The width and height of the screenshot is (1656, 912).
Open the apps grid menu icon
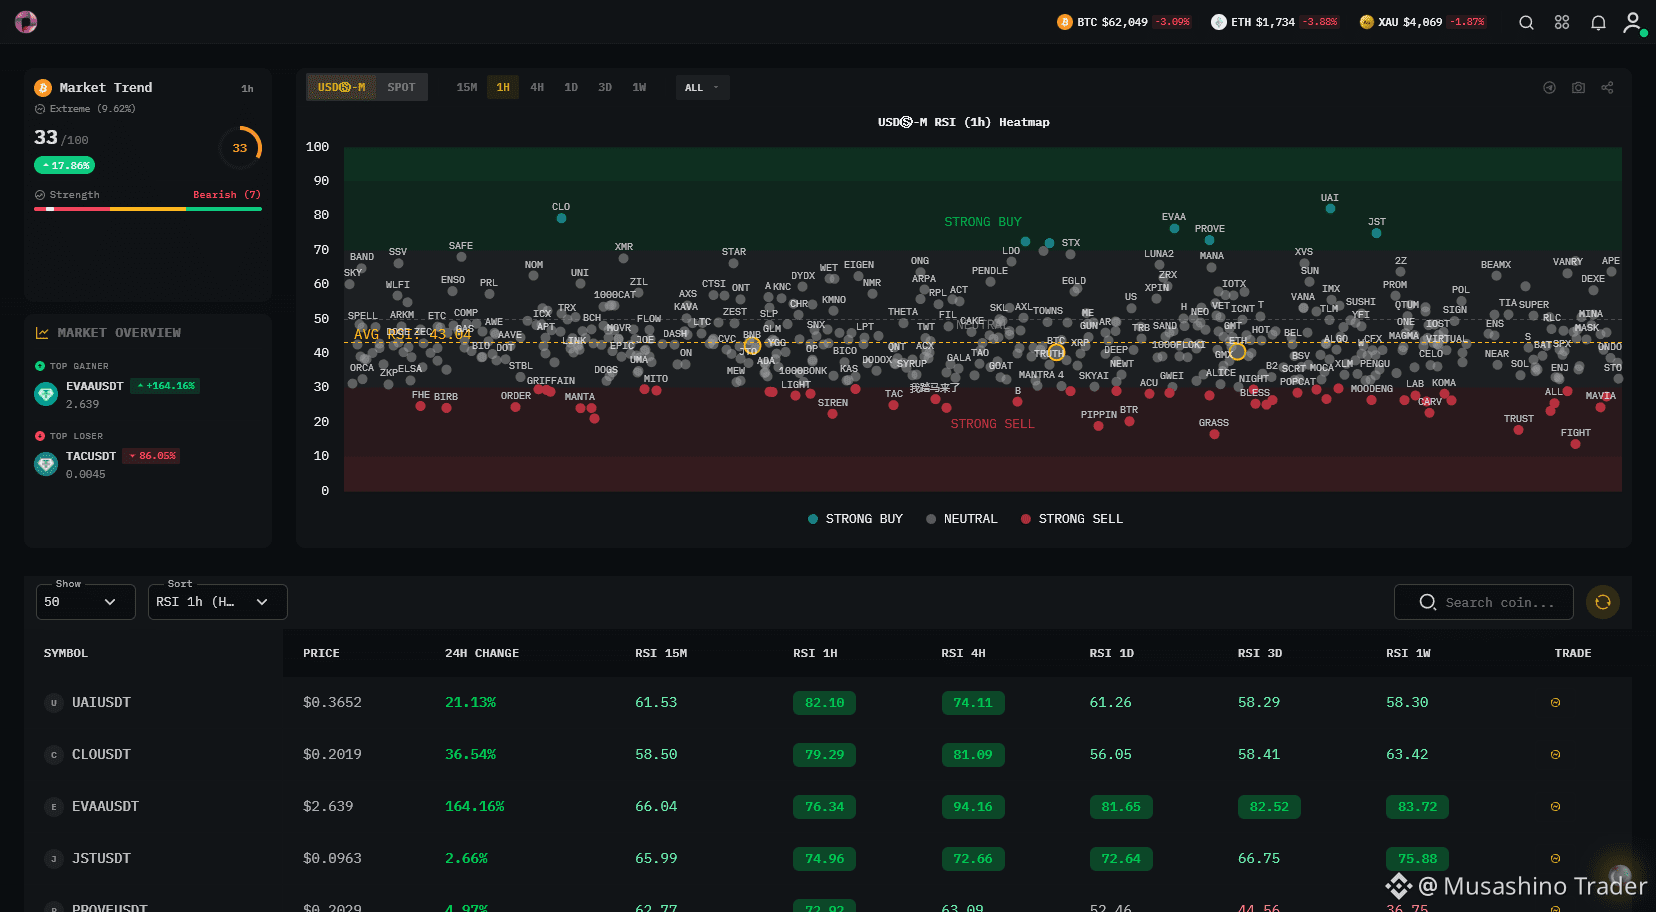pos(1562,22)
